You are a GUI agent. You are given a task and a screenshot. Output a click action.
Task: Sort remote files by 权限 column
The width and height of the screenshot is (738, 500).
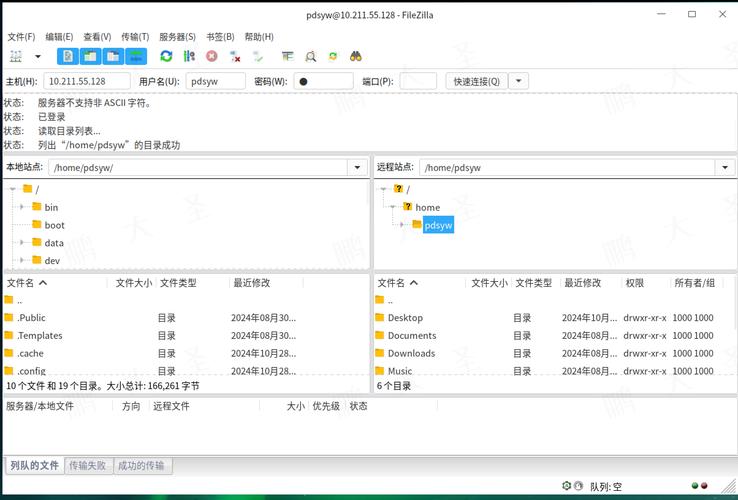(x=646, y=283)
